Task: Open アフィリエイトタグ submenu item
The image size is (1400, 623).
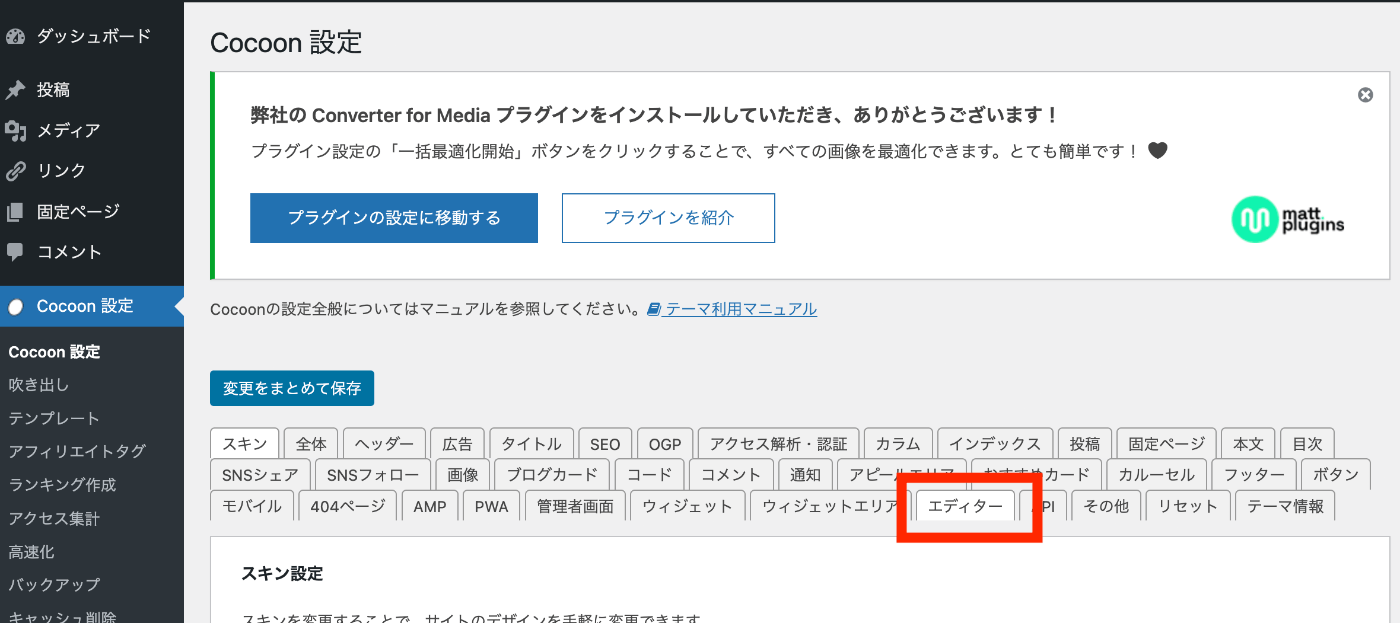Action: (x=77, y=452)
